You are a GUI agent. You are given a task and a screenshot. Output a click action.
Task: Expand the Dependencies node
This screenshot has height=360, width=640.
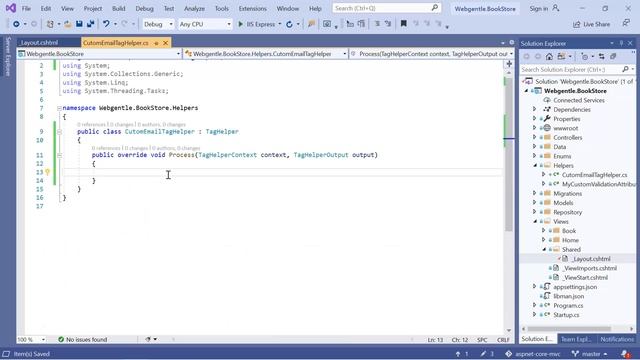click(x=535, y=109)
